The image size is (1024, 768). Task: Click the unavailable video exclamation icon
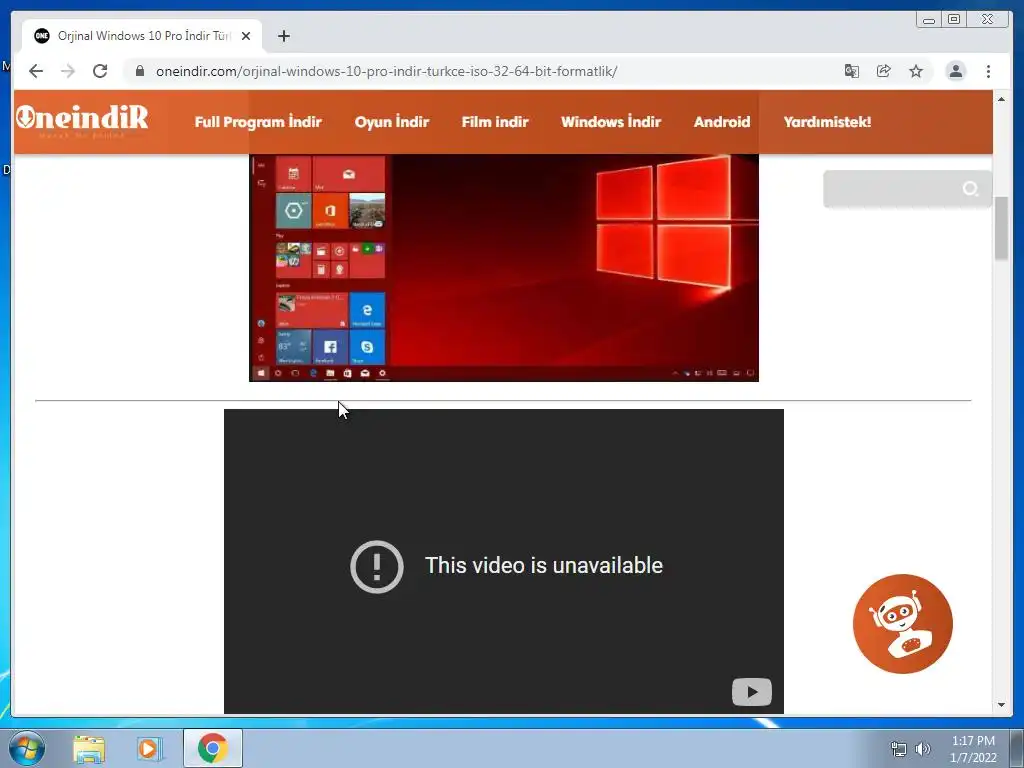coord(377,566)
